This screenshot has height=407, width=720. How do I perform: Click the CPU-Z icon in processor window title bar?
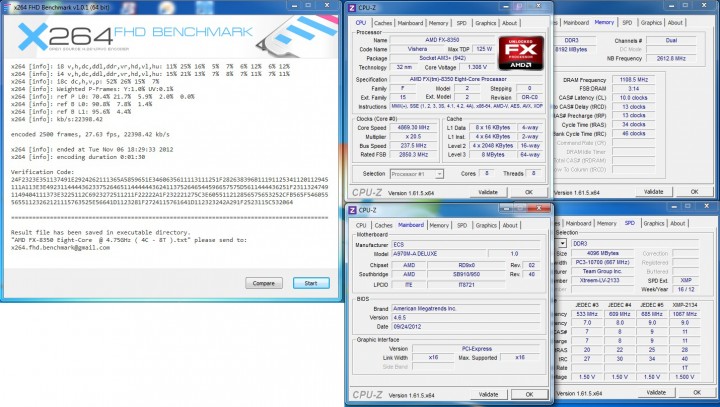(352, 8)
